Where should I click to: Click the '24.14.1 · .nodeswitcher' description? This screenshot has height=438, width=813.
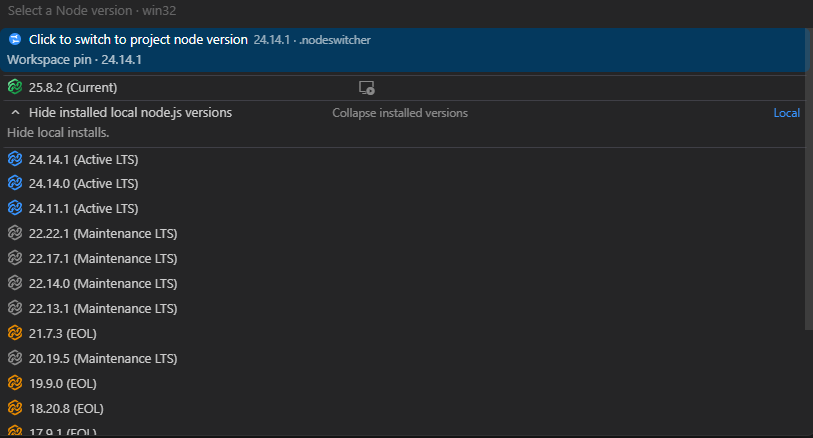[312, 40]
